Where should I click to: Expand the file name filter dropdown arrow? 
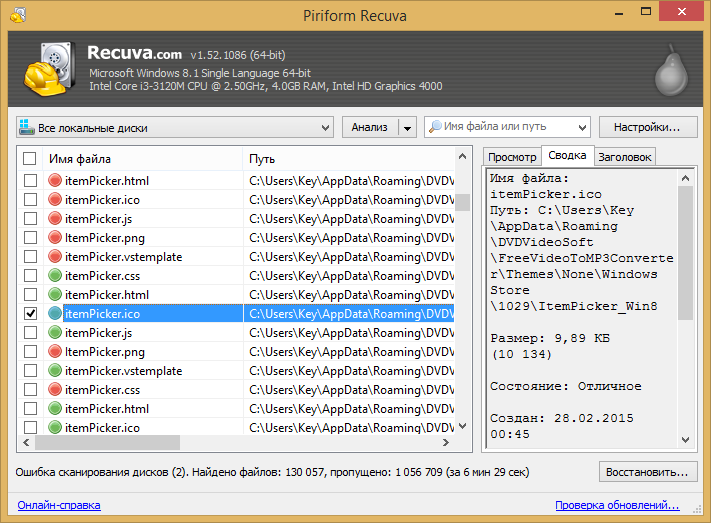583,127
